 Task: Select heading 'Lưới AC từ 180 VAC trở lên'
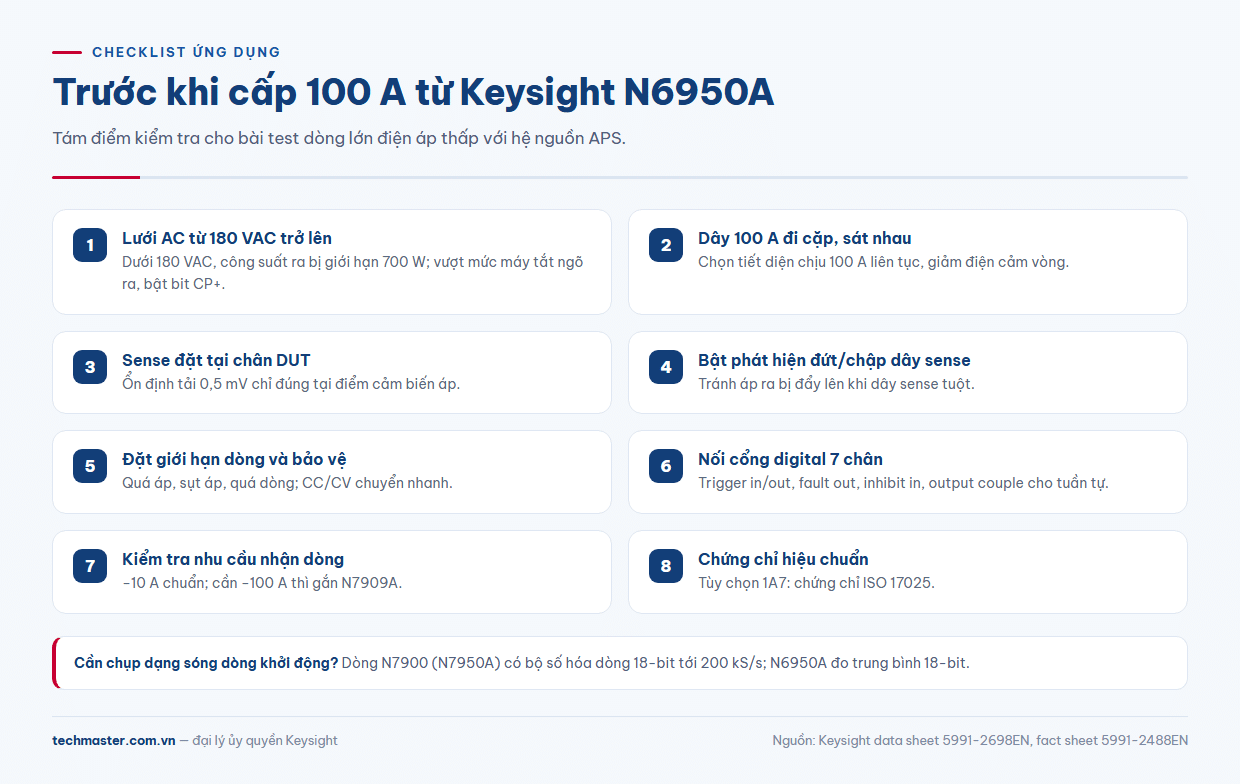(227, 238)
